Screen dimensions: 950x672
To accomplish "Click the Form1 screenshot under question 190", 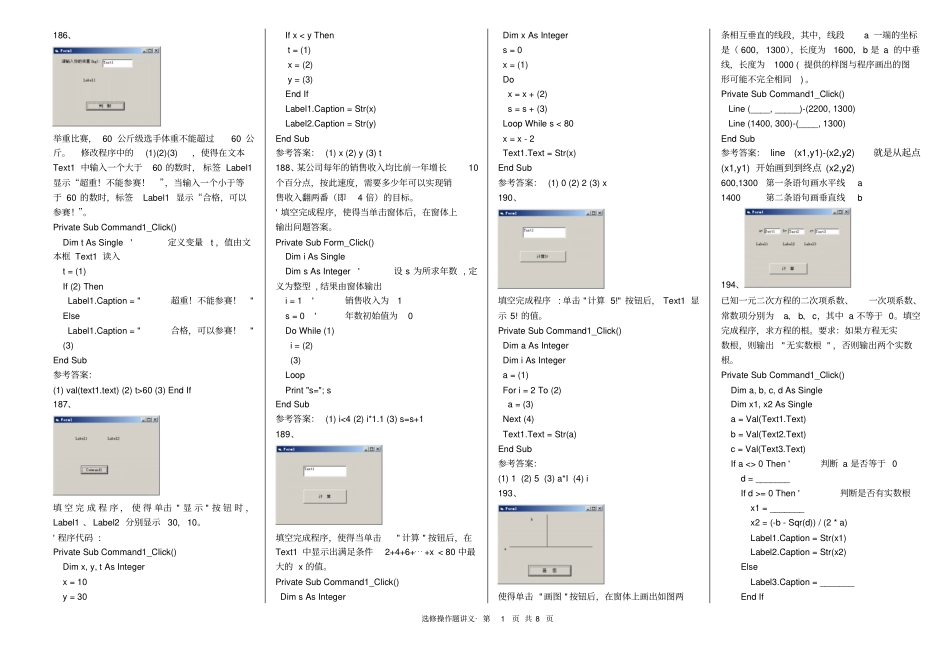I will click(x=551, y=249).
